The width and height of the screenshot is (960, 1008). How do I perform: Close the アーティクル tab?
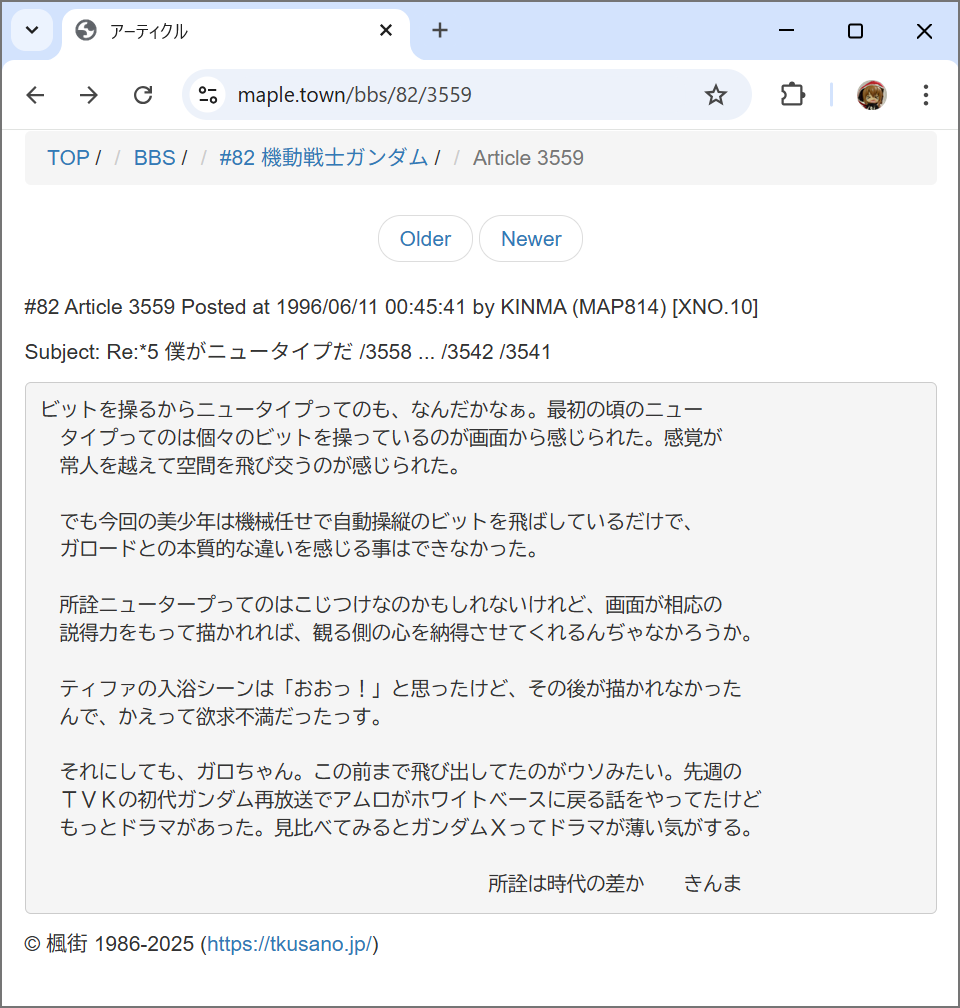pos(386,31)
